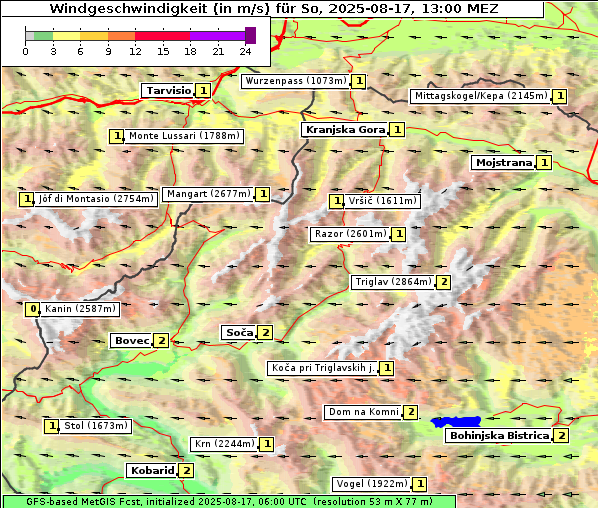Screen dimensions: 598x508
Task: Click the blue Bohinj lake shape
Action: 456,422
